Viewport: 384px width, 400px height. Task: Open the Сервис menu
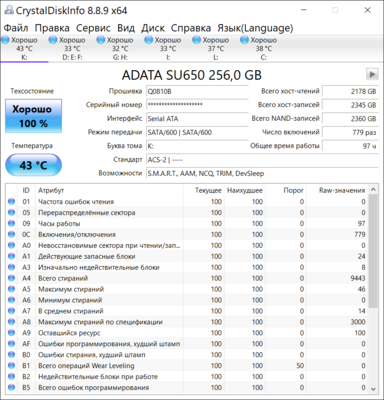[93, 28]
